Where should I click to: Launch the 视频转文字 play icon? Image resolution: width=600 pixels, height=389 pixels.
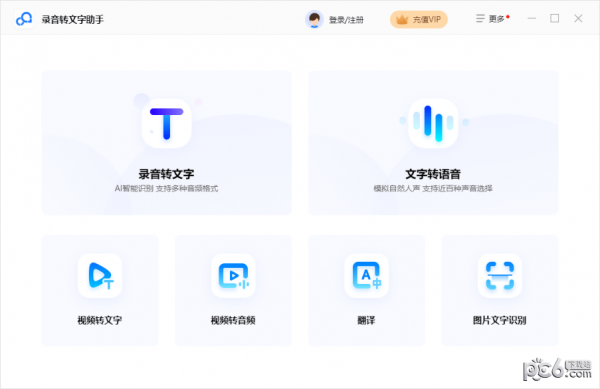(x=100, y=275)
